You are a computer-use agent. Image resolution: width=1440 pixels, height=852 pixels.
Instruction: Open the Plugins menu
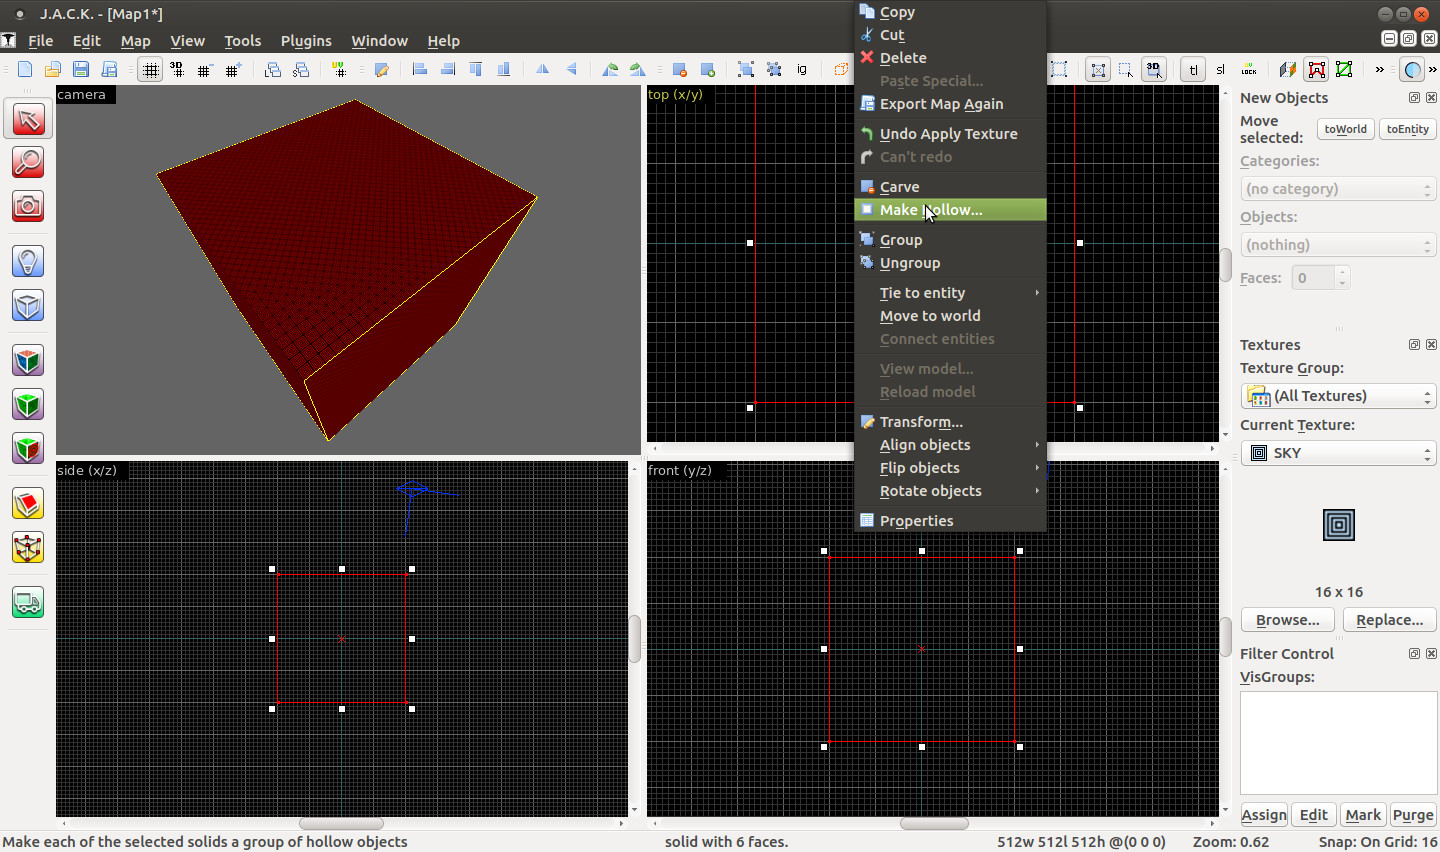point(306,41)
